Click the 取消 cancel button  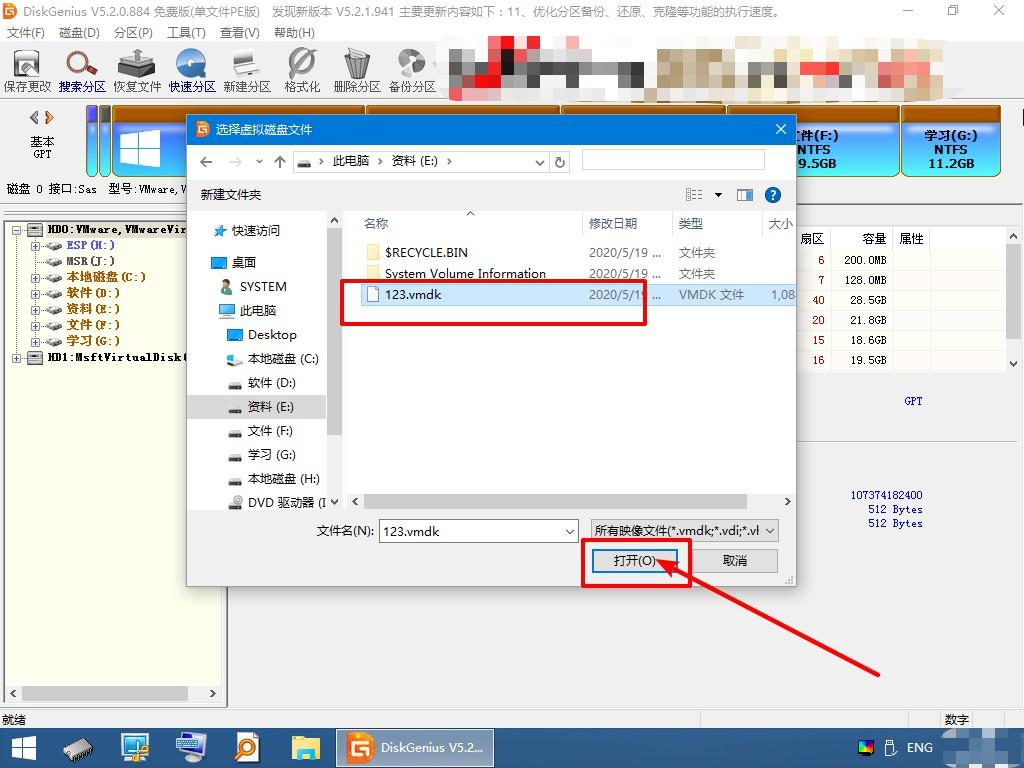point(736,560)
